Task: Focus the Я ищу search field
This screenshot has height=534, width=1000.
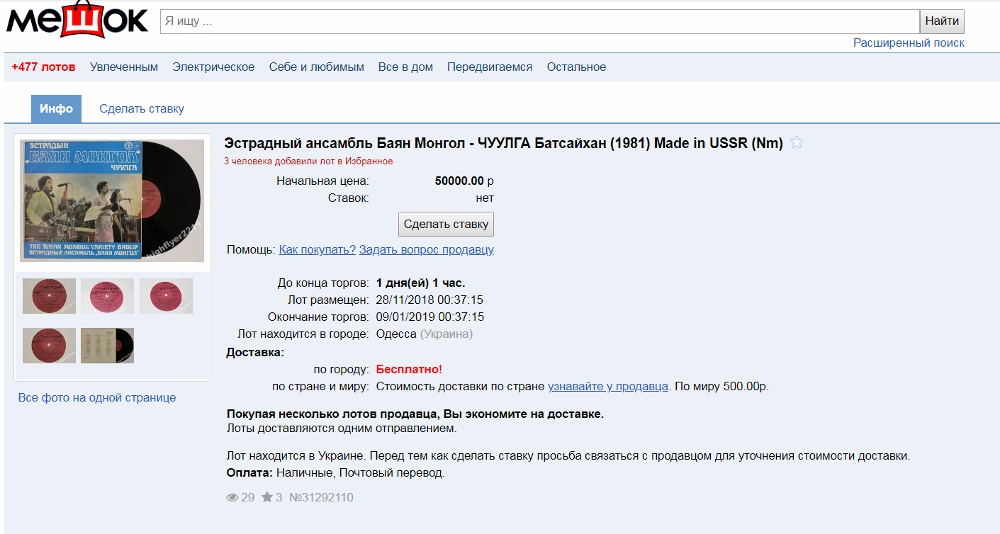Action: point(538,21)
